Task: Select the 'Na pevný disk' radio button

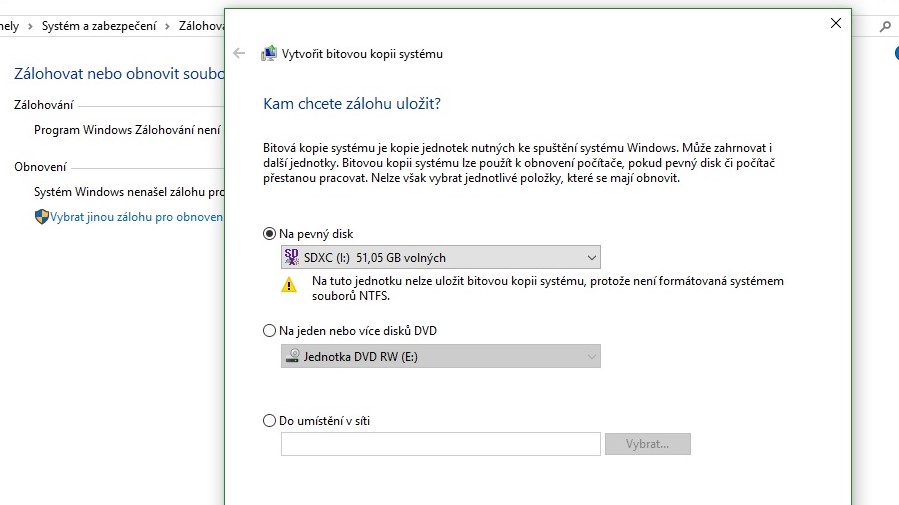Action: pyautogui.click(x=269, y=233)
